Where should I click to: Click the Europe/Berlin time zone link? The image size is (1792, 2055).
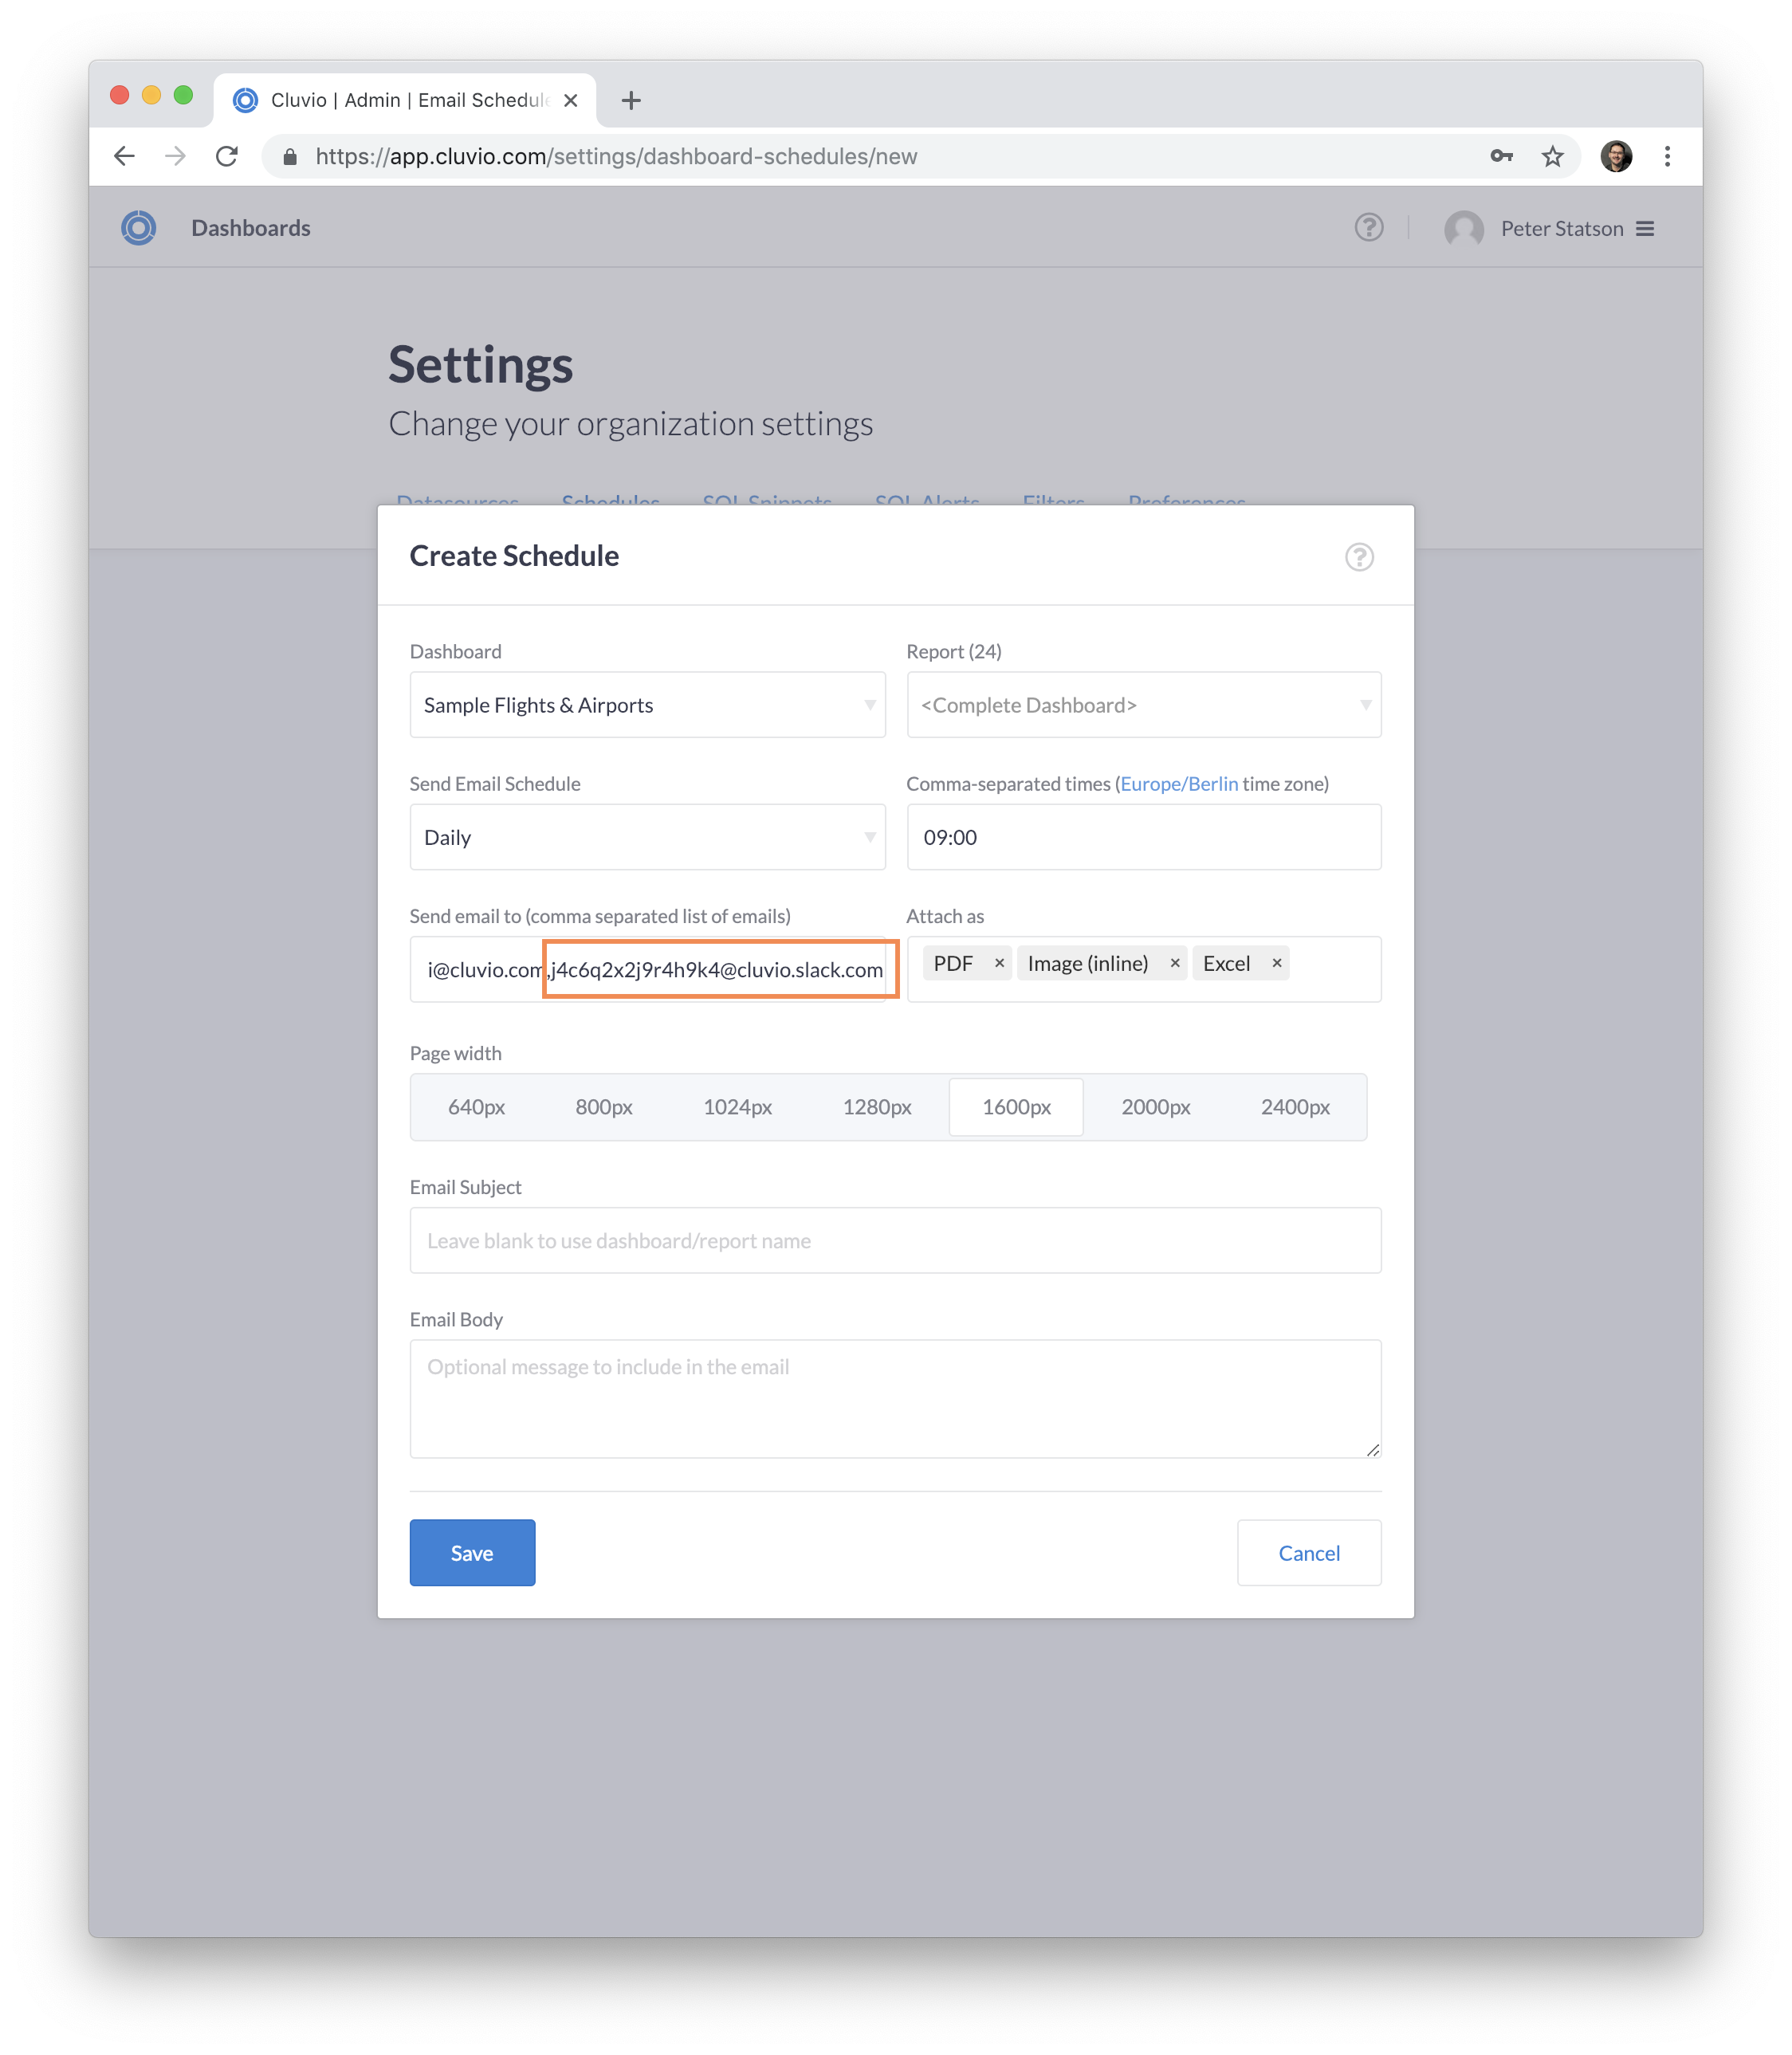coord(1179,784)
